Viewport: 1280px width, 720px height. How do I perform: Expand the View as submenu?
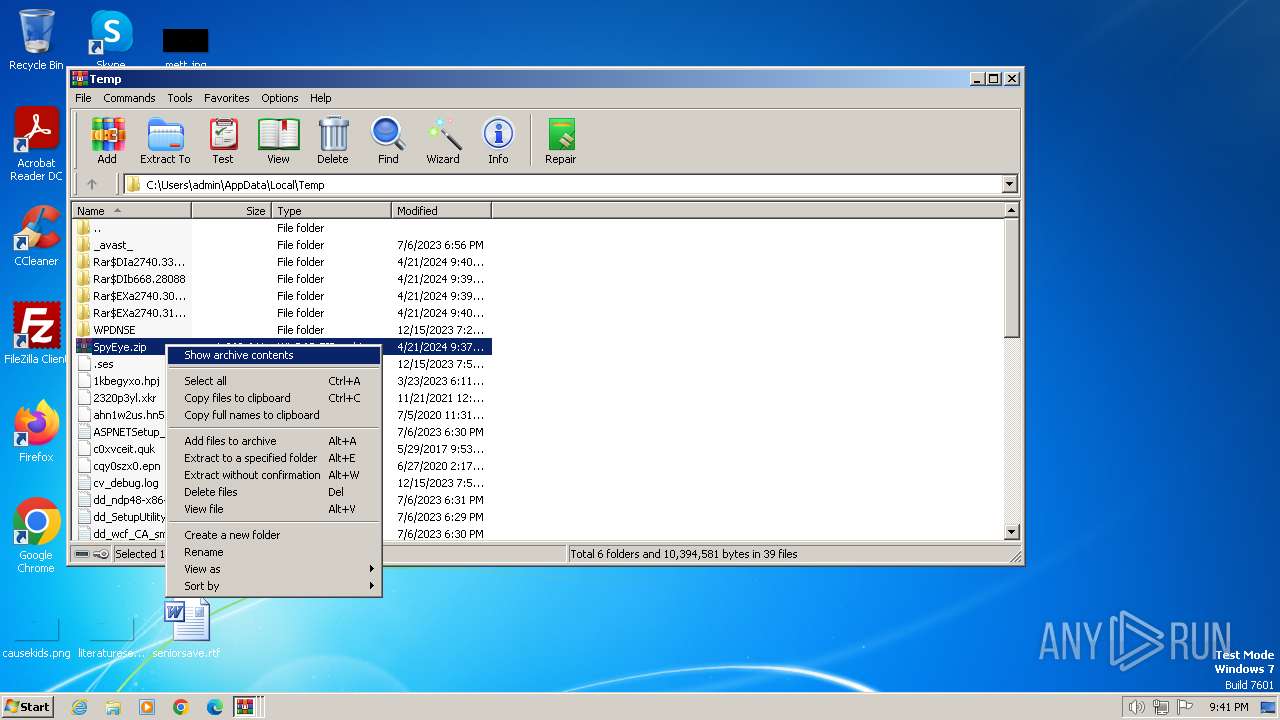(x=273, y=569)
